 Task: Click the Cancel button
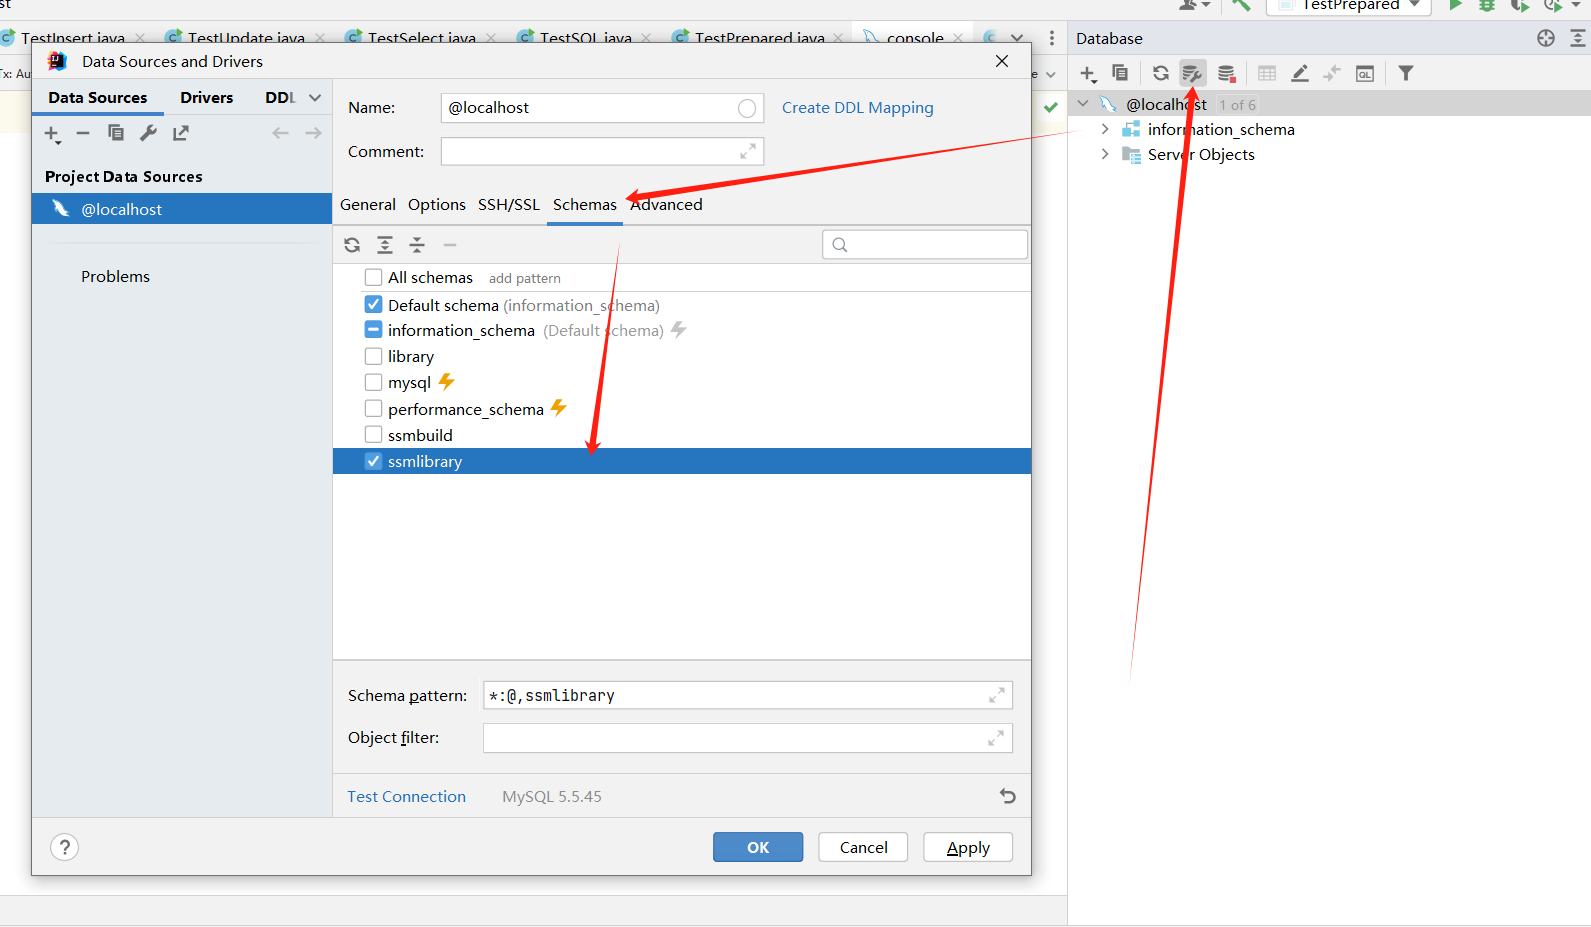click(863, 847)
